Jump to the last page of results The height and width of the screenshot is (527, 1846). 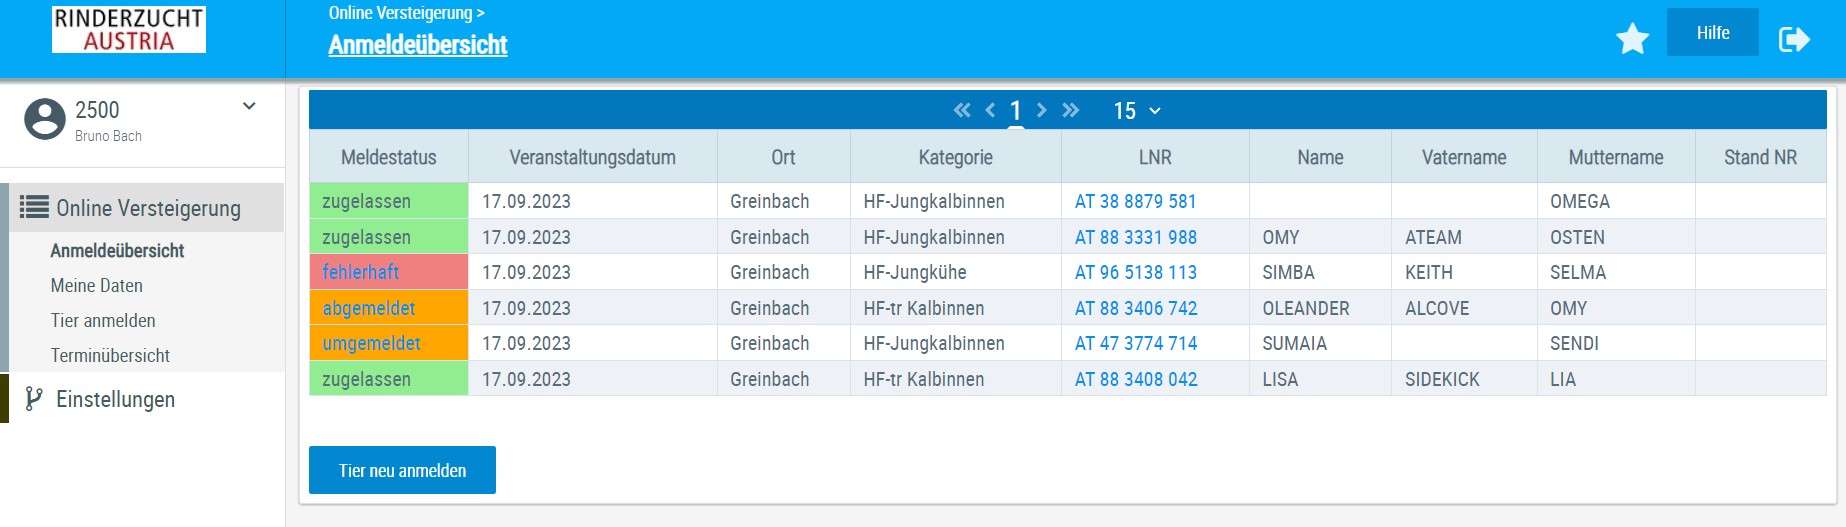coord(1071,110)
